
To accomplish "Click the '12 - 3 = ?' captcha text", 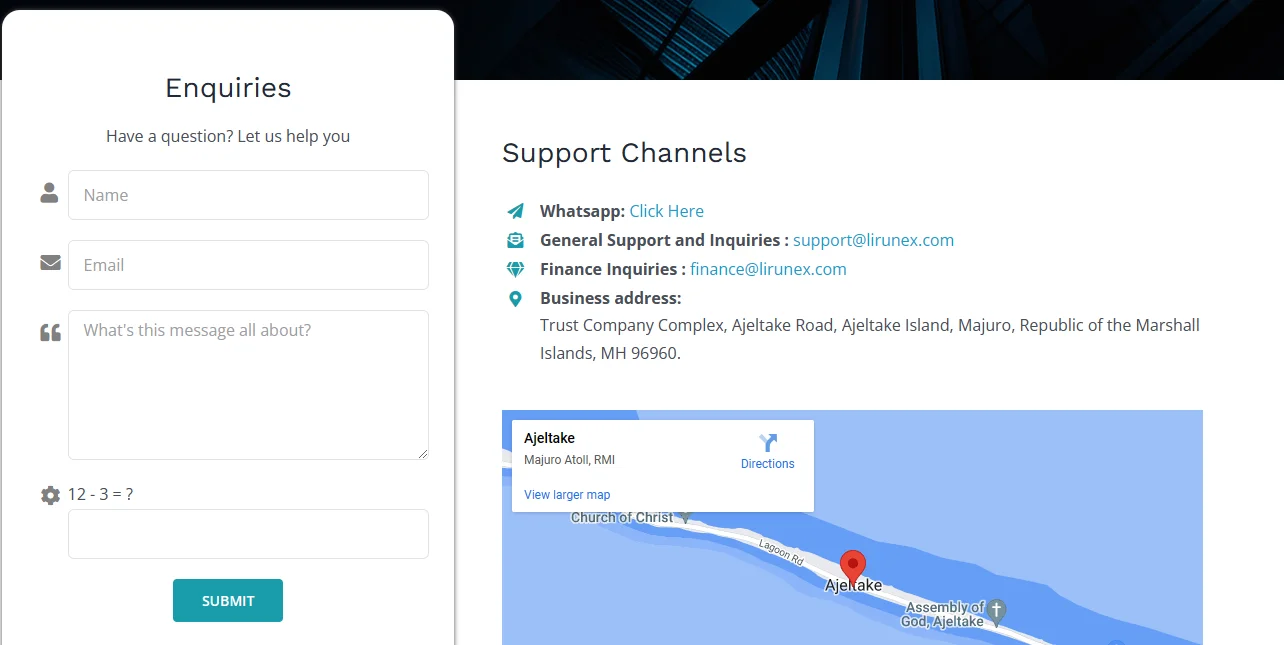I will [100, 494].
